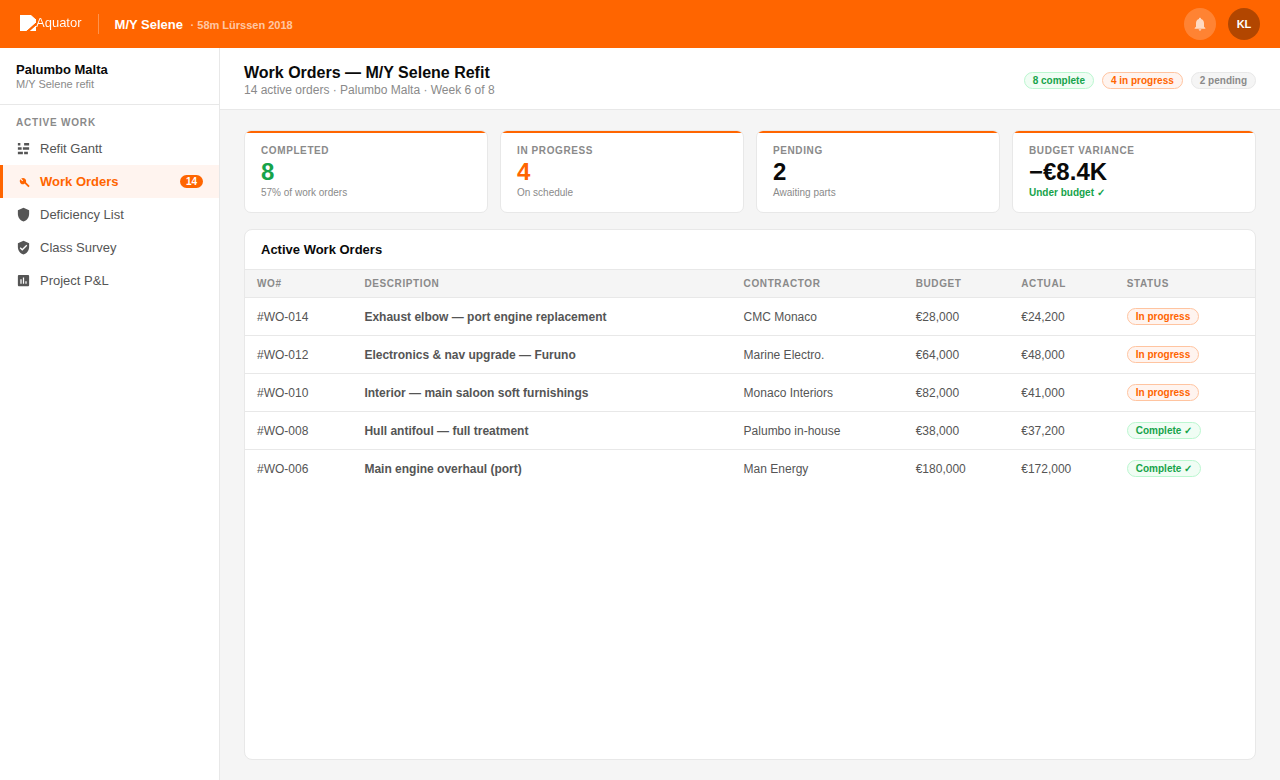
Task: Click the Class Survey checkmark shield icon
Action: point(23,248)
